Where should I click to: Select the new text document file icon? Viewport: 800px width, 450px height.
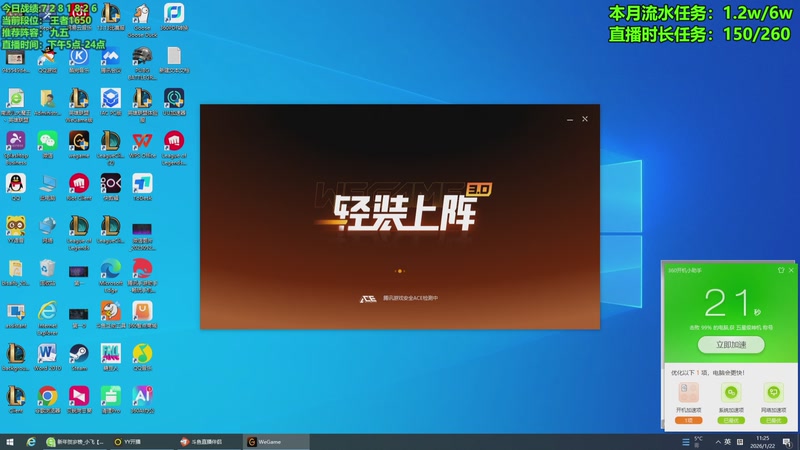(174, 59)
